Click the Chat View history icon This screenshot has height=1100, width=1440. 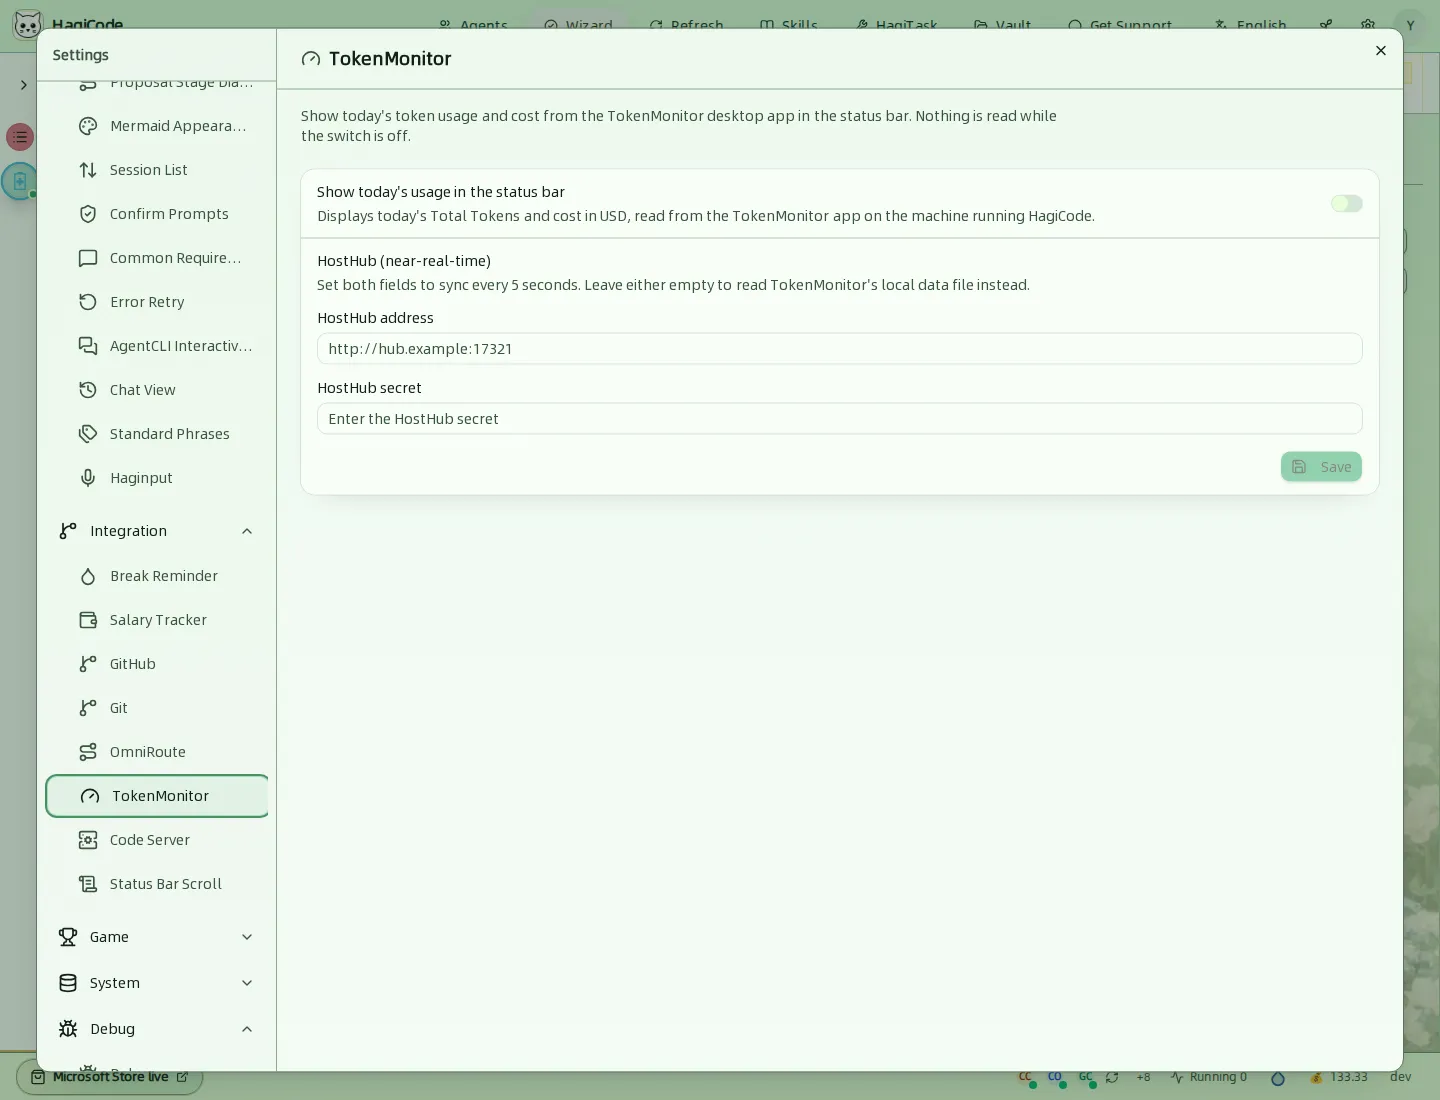[x=88, y=390]
